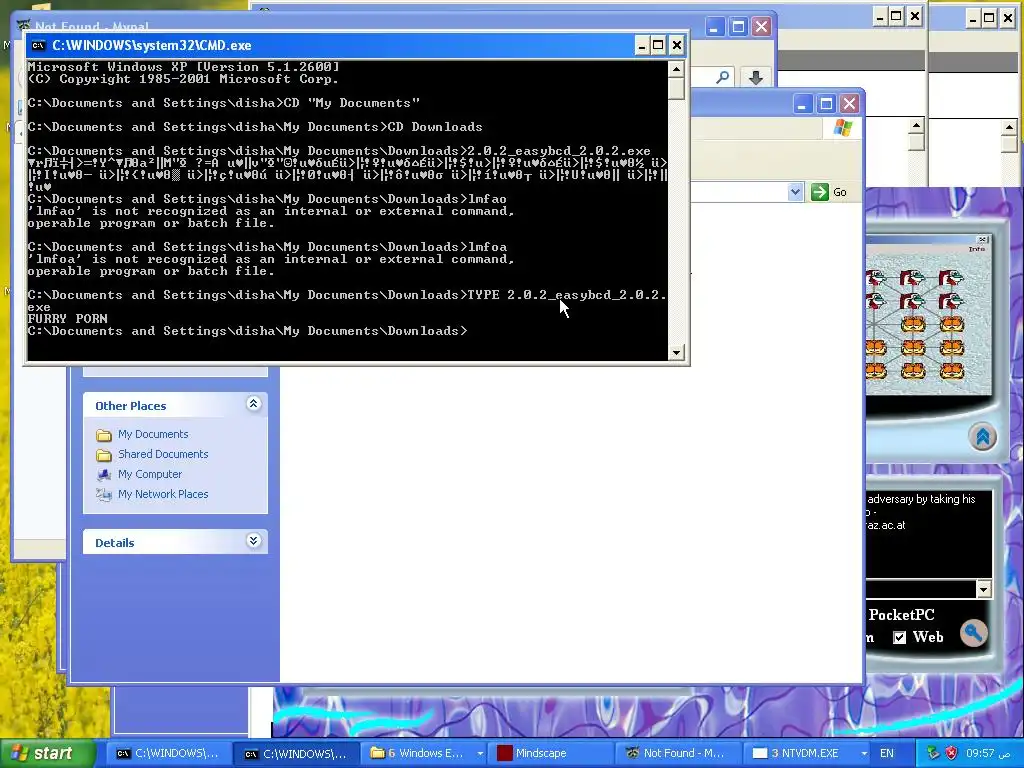Close the CMD.exe window
Image resolution: width=1024 pixels, height=768 pixels.
(677, 45)
